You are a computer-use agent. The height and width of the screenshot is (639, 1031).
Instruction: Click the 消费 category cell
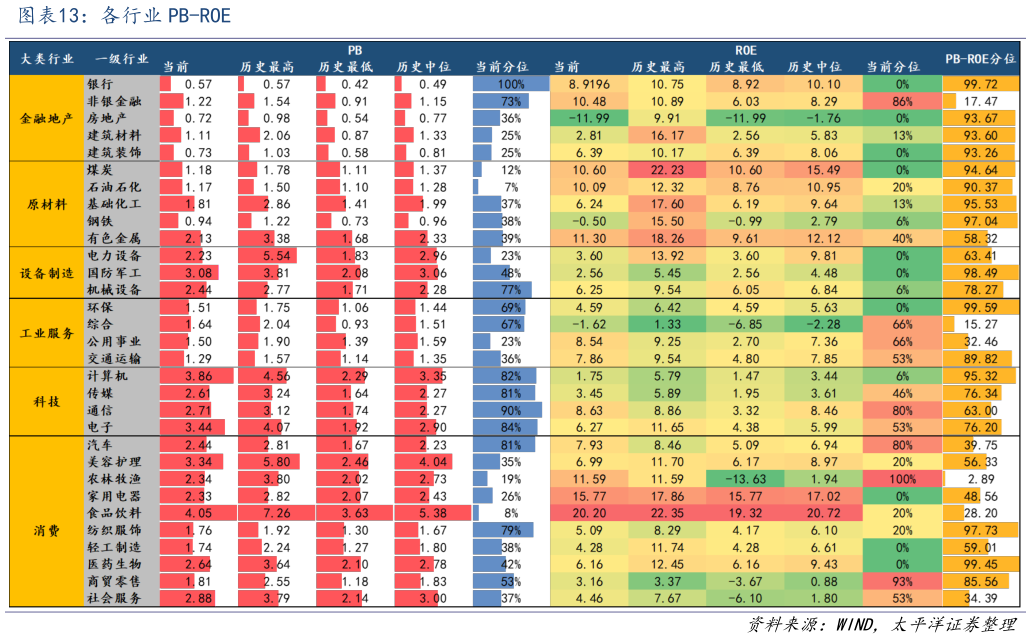47,530
